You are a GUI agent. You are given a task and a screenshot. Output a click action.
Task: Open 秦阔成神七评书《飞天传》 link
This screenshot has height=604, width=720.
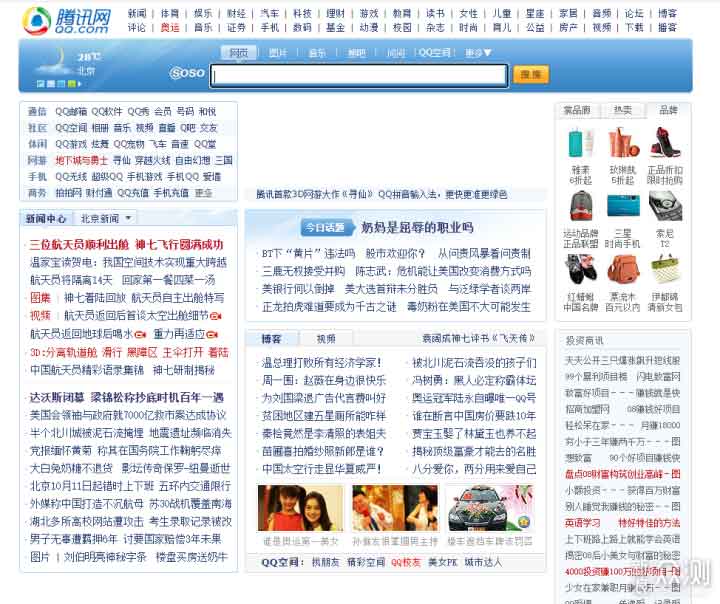479,339
